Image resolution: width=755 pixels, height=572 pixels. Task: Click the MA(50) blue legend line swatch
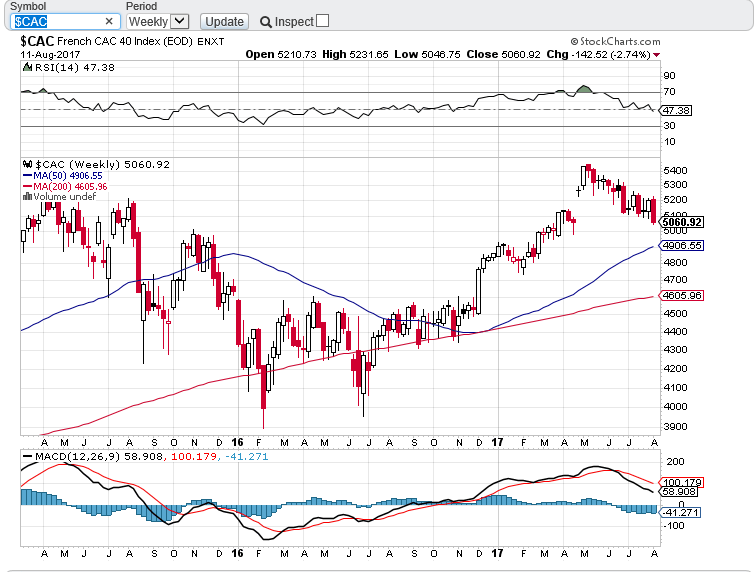click(27, 176)
